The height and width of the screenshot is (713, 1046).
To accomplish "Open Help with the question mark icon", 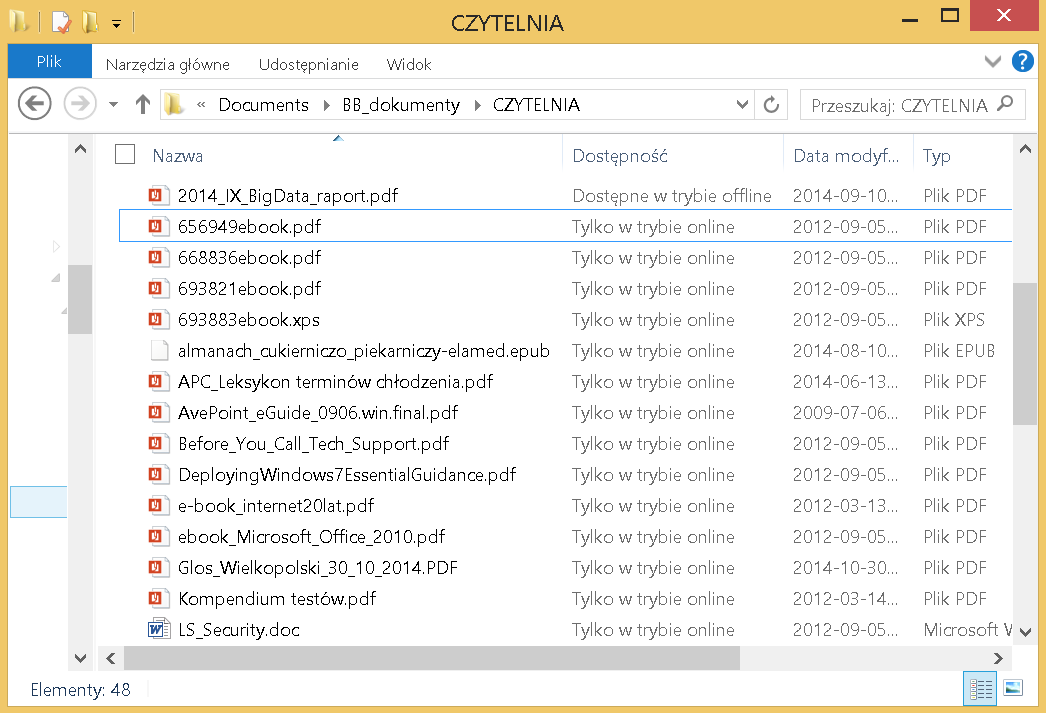I will 1022,62.
